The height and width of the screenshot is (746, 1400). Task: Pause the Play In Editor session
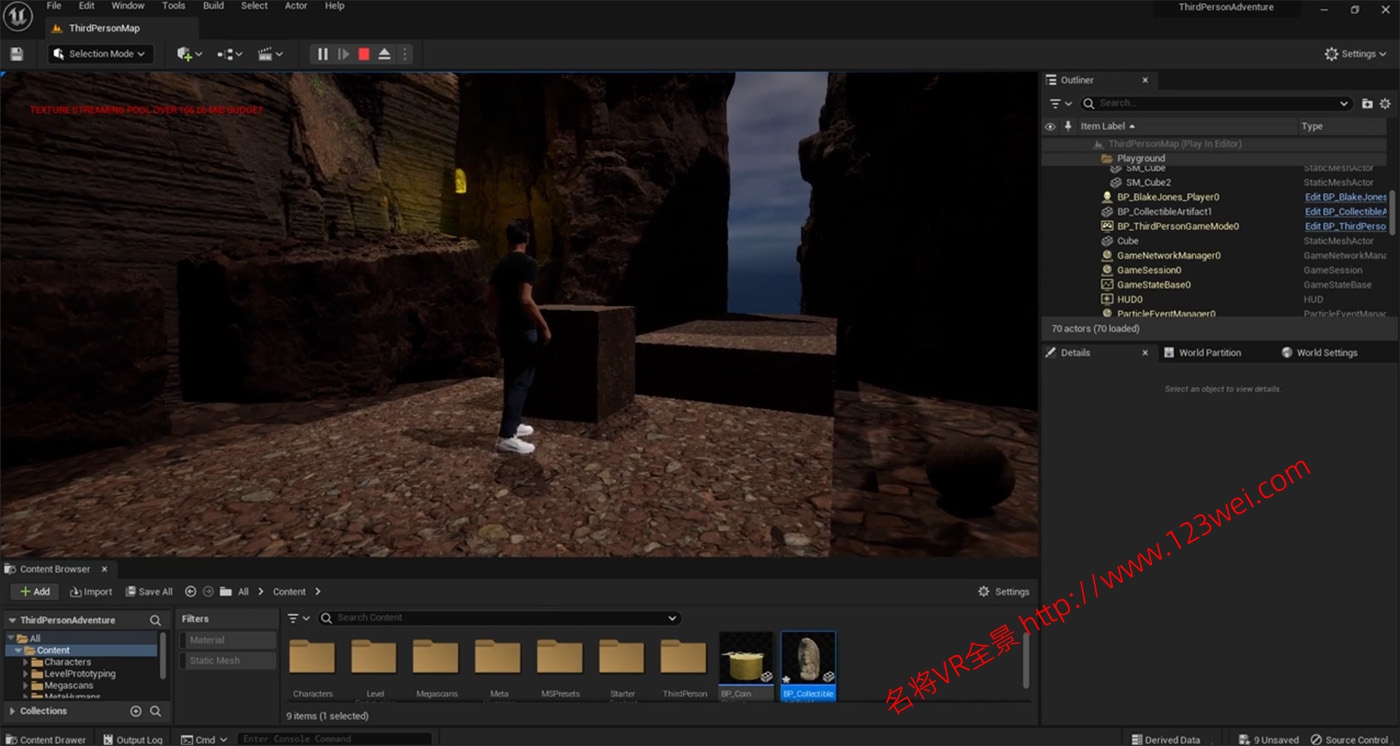point(323,54)
